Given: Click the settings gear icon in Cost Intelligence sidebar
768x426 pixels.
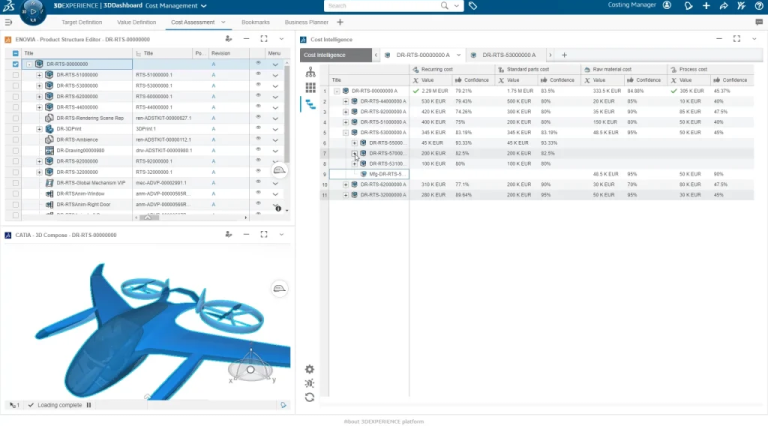Looking at the screenshot, I should tap(310, 369).
